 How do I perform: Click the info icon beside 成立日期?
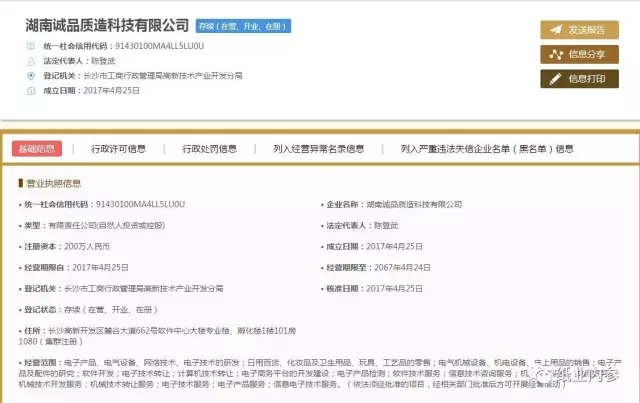(31, 91)
